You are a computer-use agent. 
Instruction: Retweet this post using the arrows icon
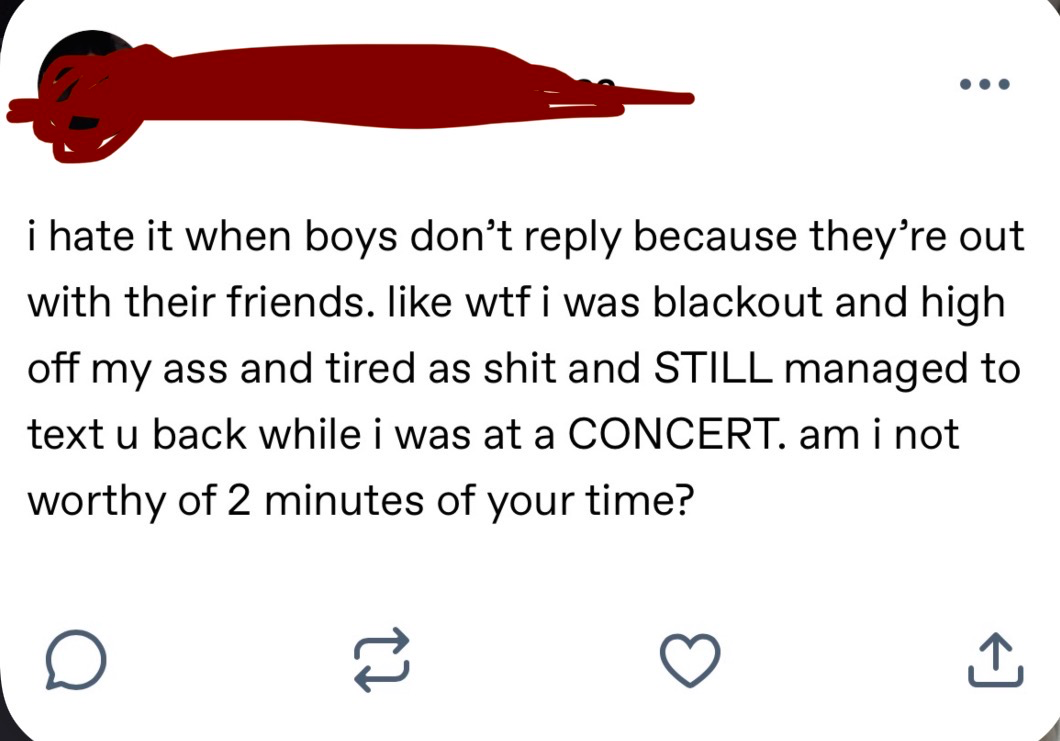coord(382,659)
